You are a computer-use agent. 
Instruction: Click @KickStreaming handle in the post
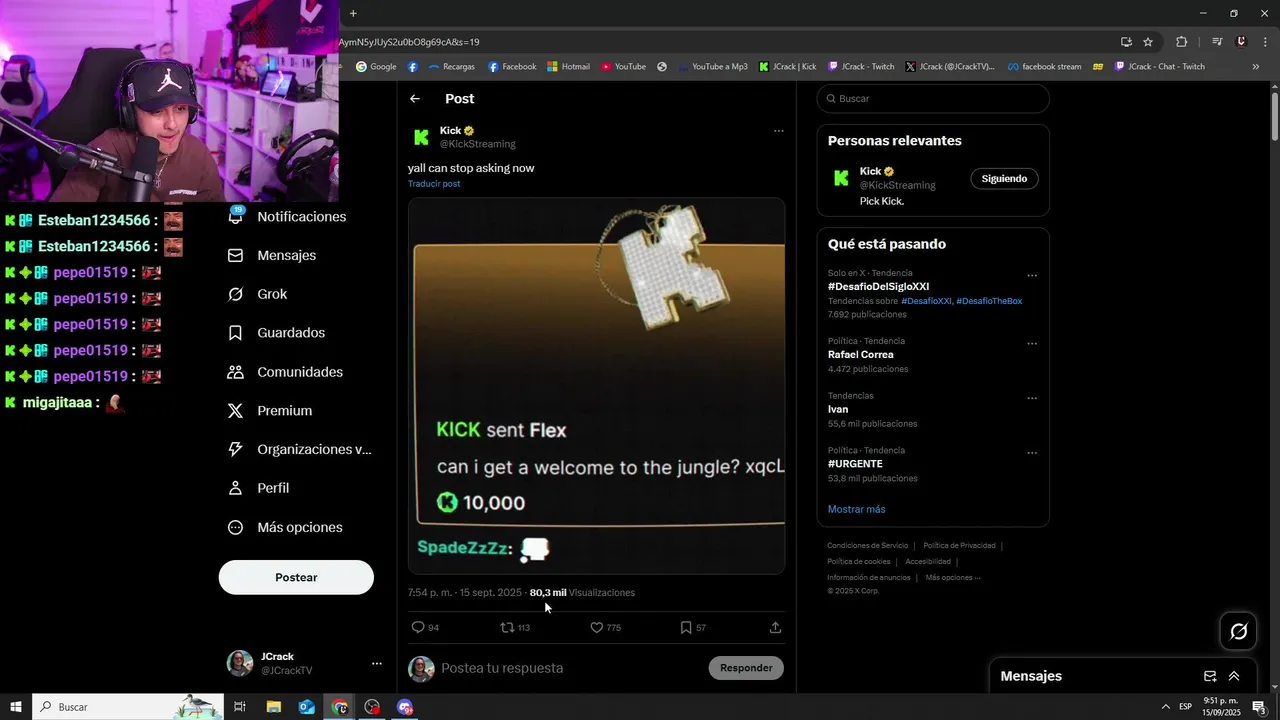(x=478, y=144)
